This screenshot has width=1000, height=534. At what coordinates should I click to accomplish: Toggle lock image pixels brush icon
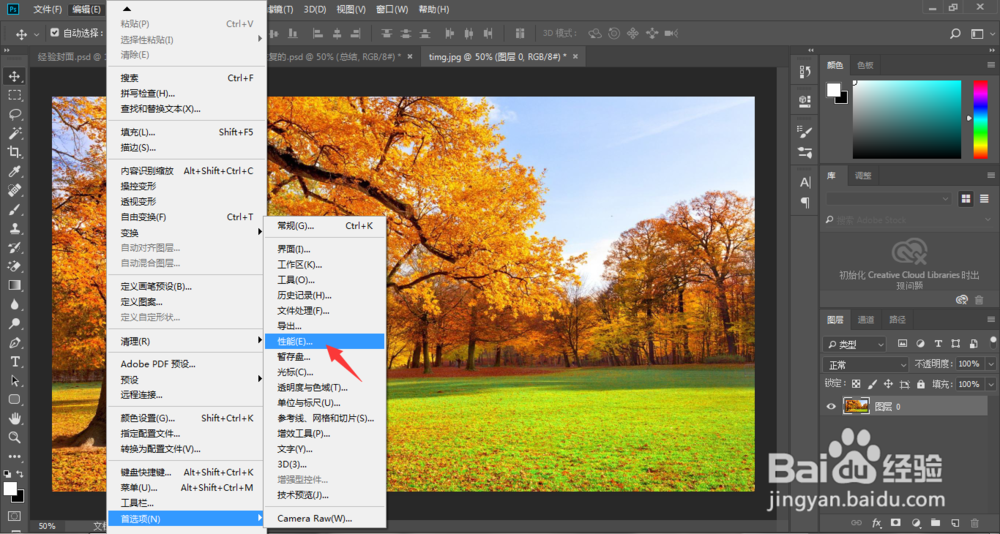point(872,385)
